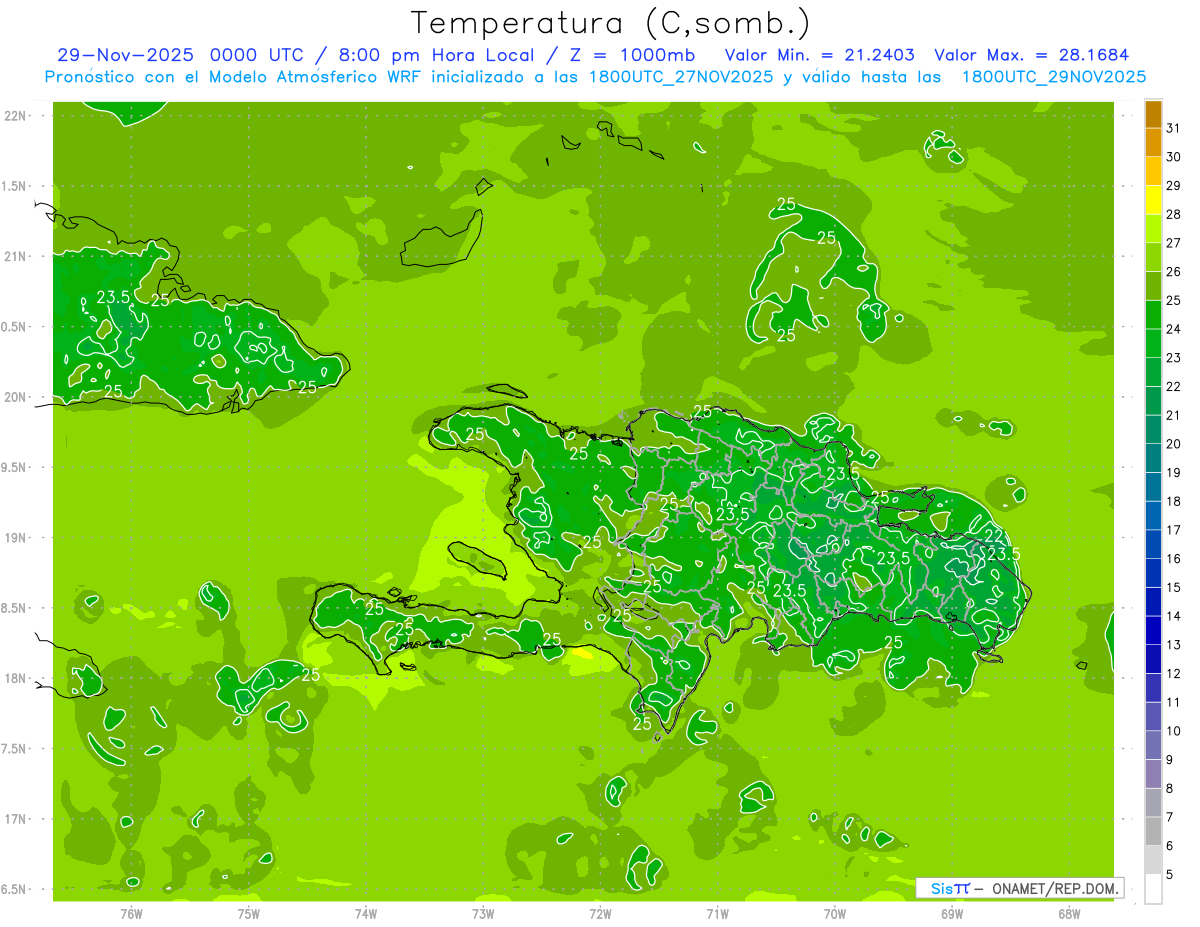Click the '31' label on the color scale
The width and height of the screenshot is (1200, 927).
click(x=1174, y=128)
